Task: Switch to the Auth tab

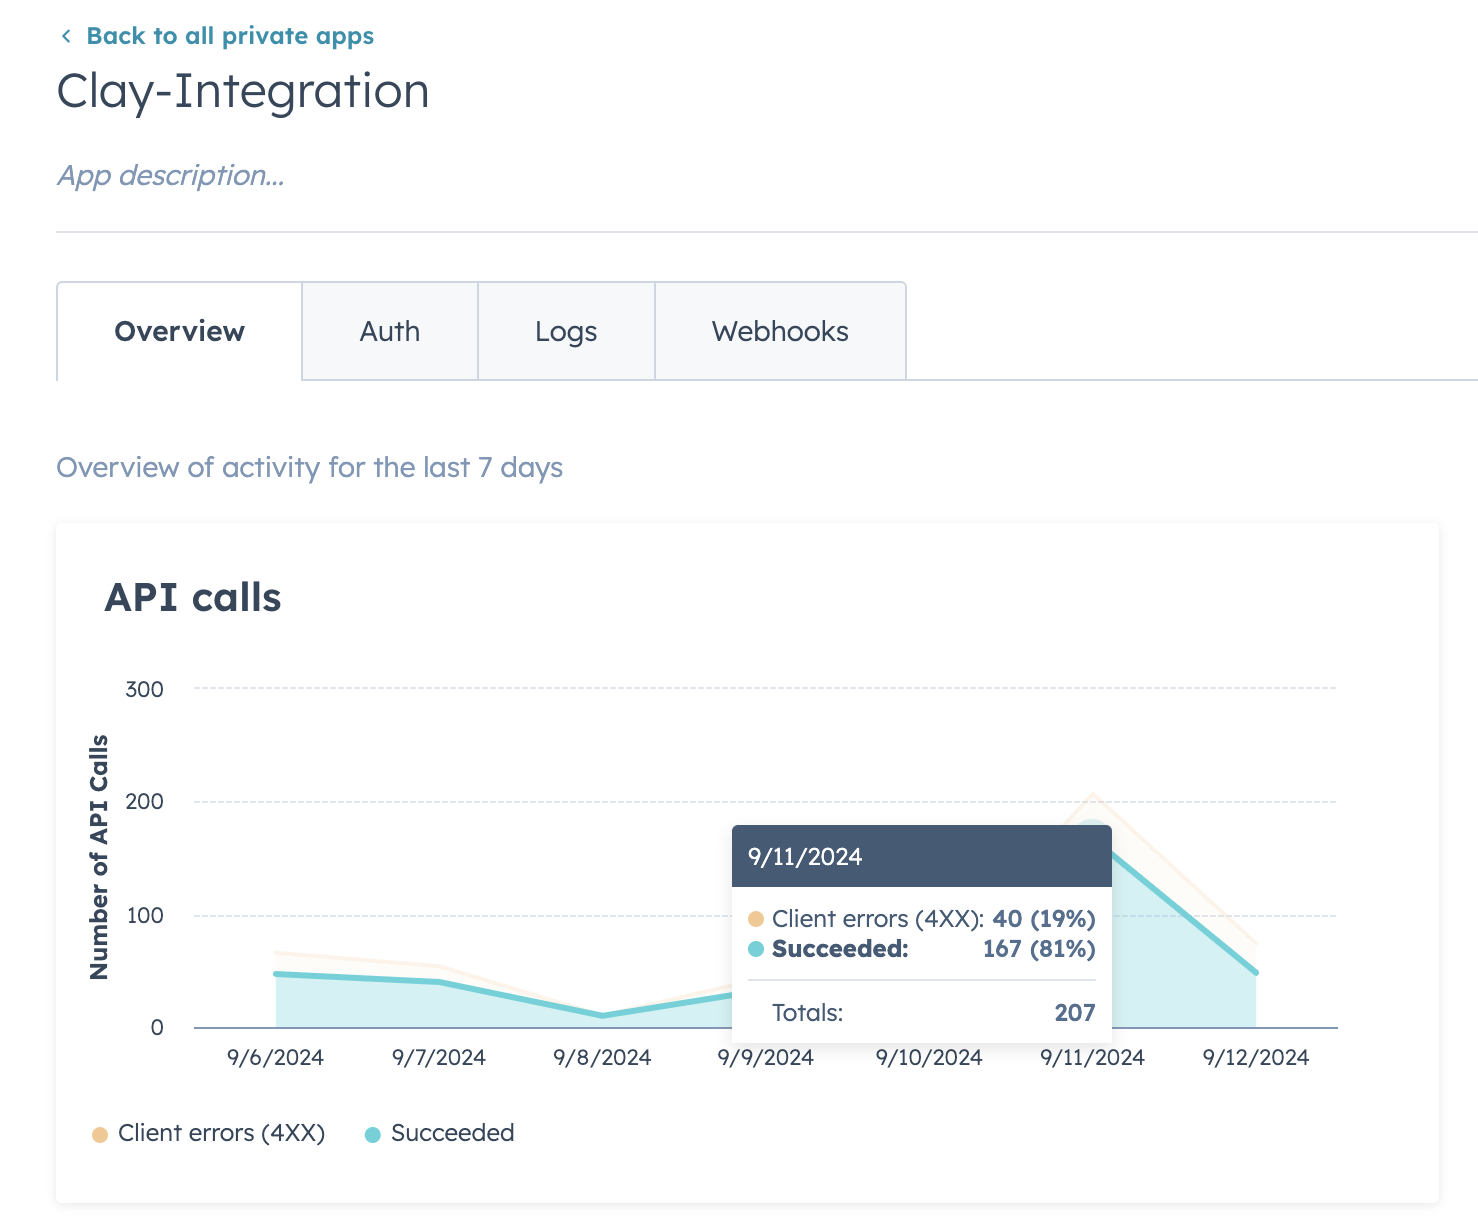Action: click(x=390, y=331)
